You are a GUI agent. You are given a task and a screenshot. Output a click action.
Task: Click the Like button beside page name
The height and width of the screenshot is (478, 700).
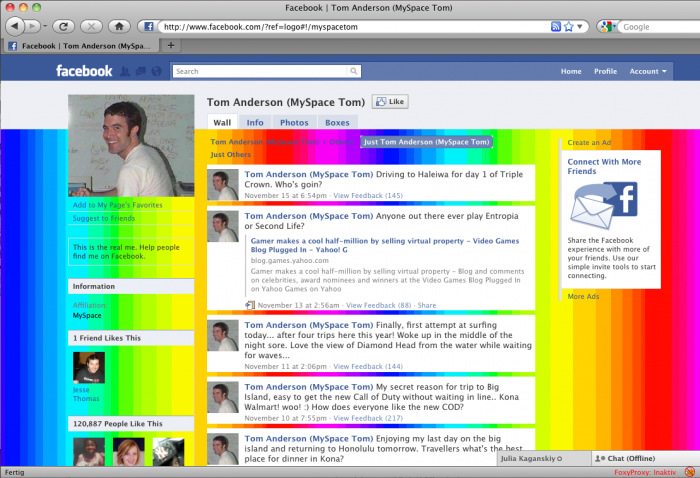pyautogui.click(x=390, y=102)
